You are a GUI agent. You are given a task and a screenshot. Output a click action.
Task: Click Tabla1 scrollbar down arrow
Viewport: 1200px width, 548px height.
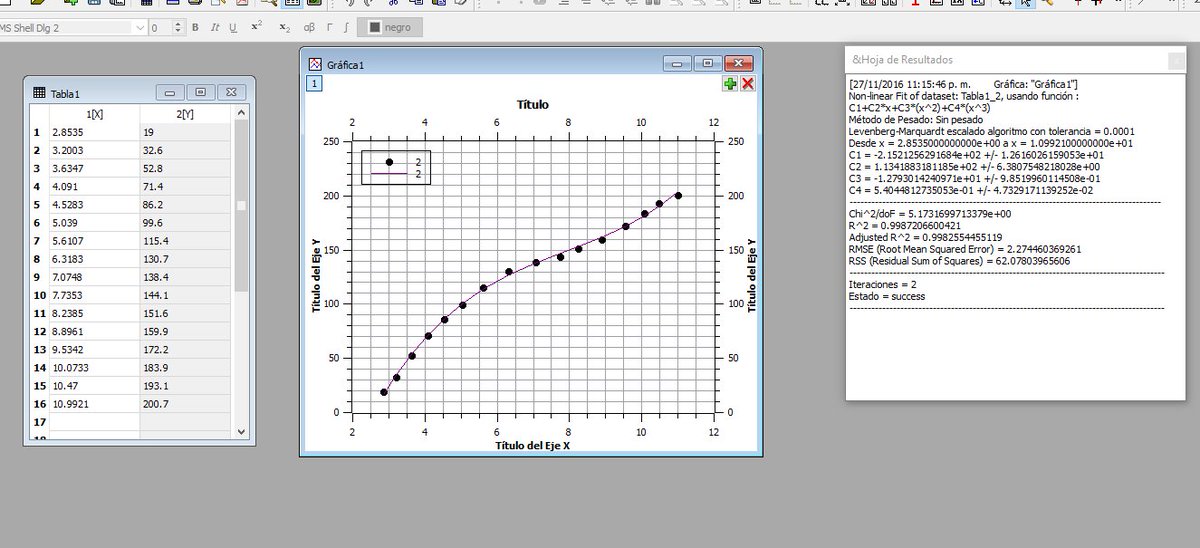coord(239,431)
